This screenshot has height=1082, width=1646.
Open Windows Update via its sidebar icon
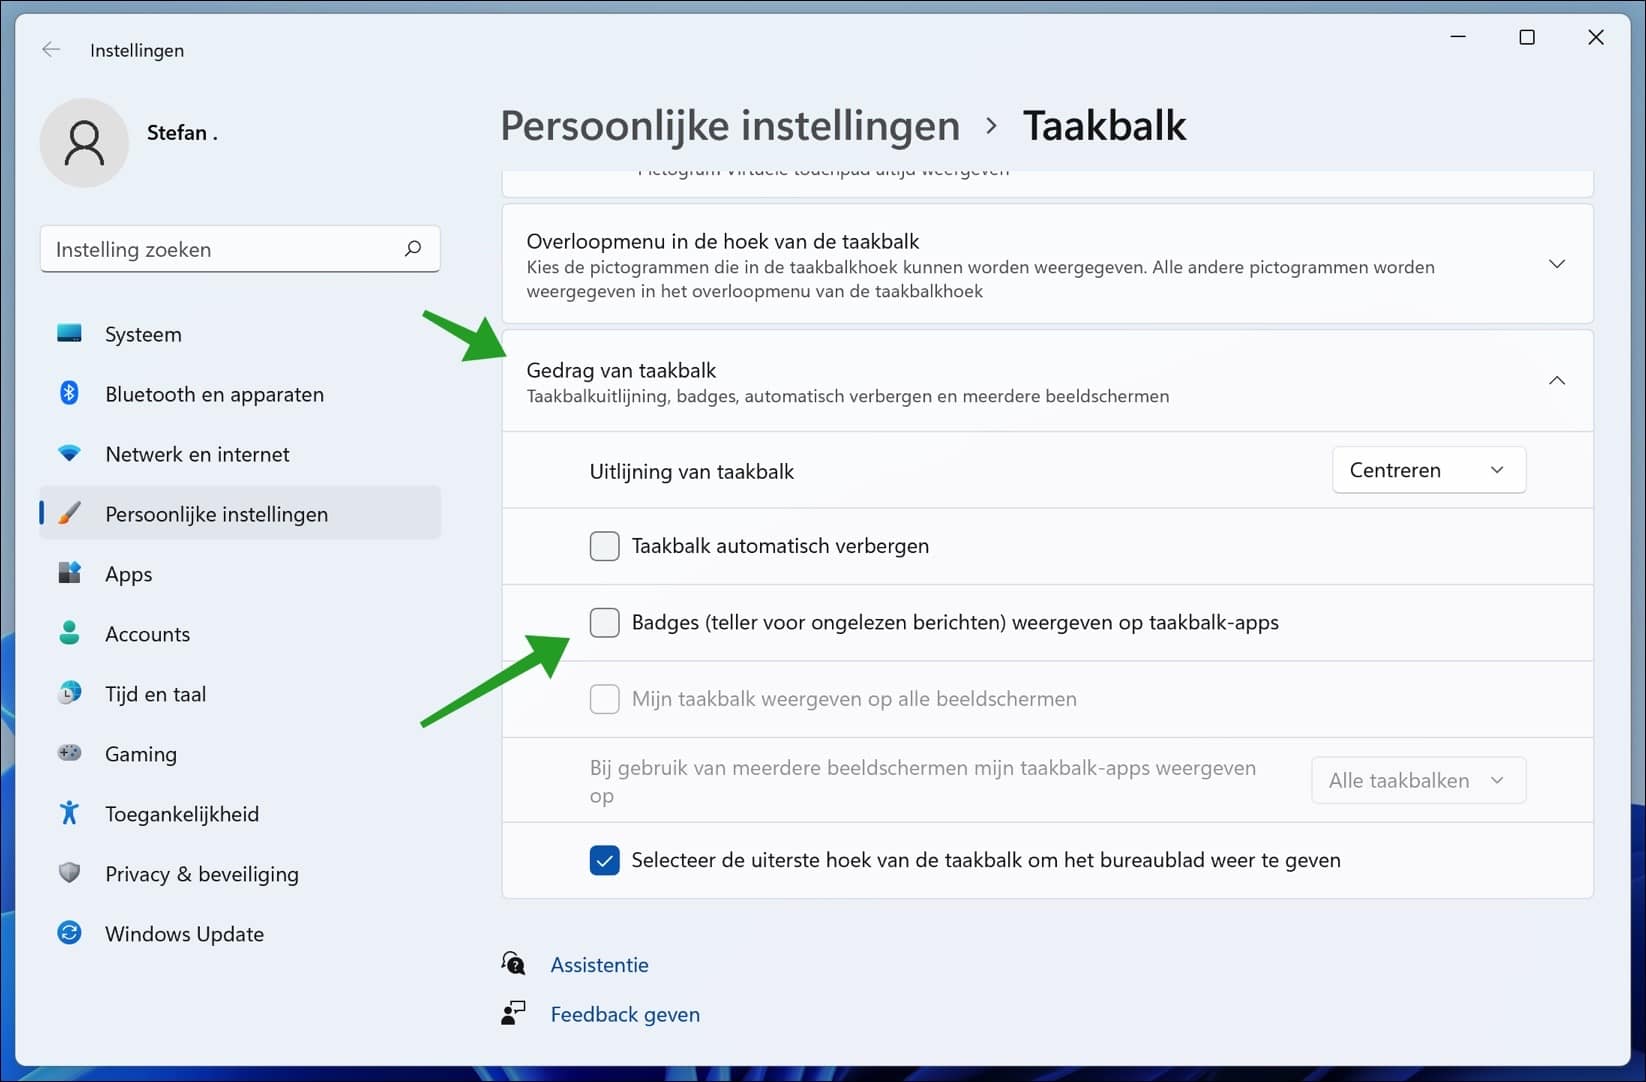pyautogui.click(x=68, y=933)
